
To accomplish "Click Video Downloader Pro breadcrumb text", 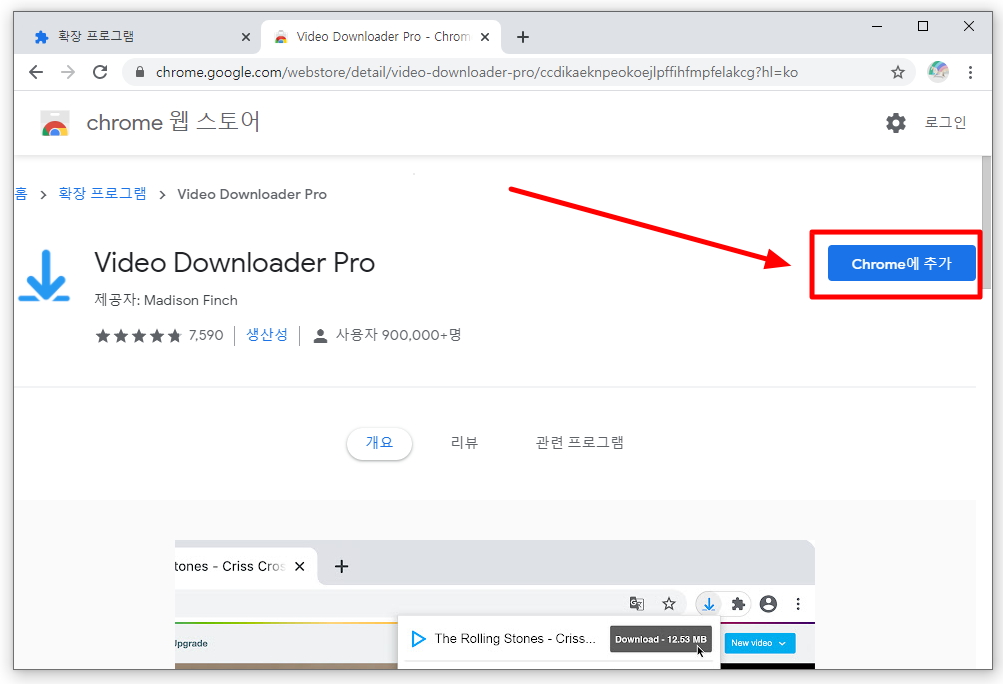I will point(252,194).
